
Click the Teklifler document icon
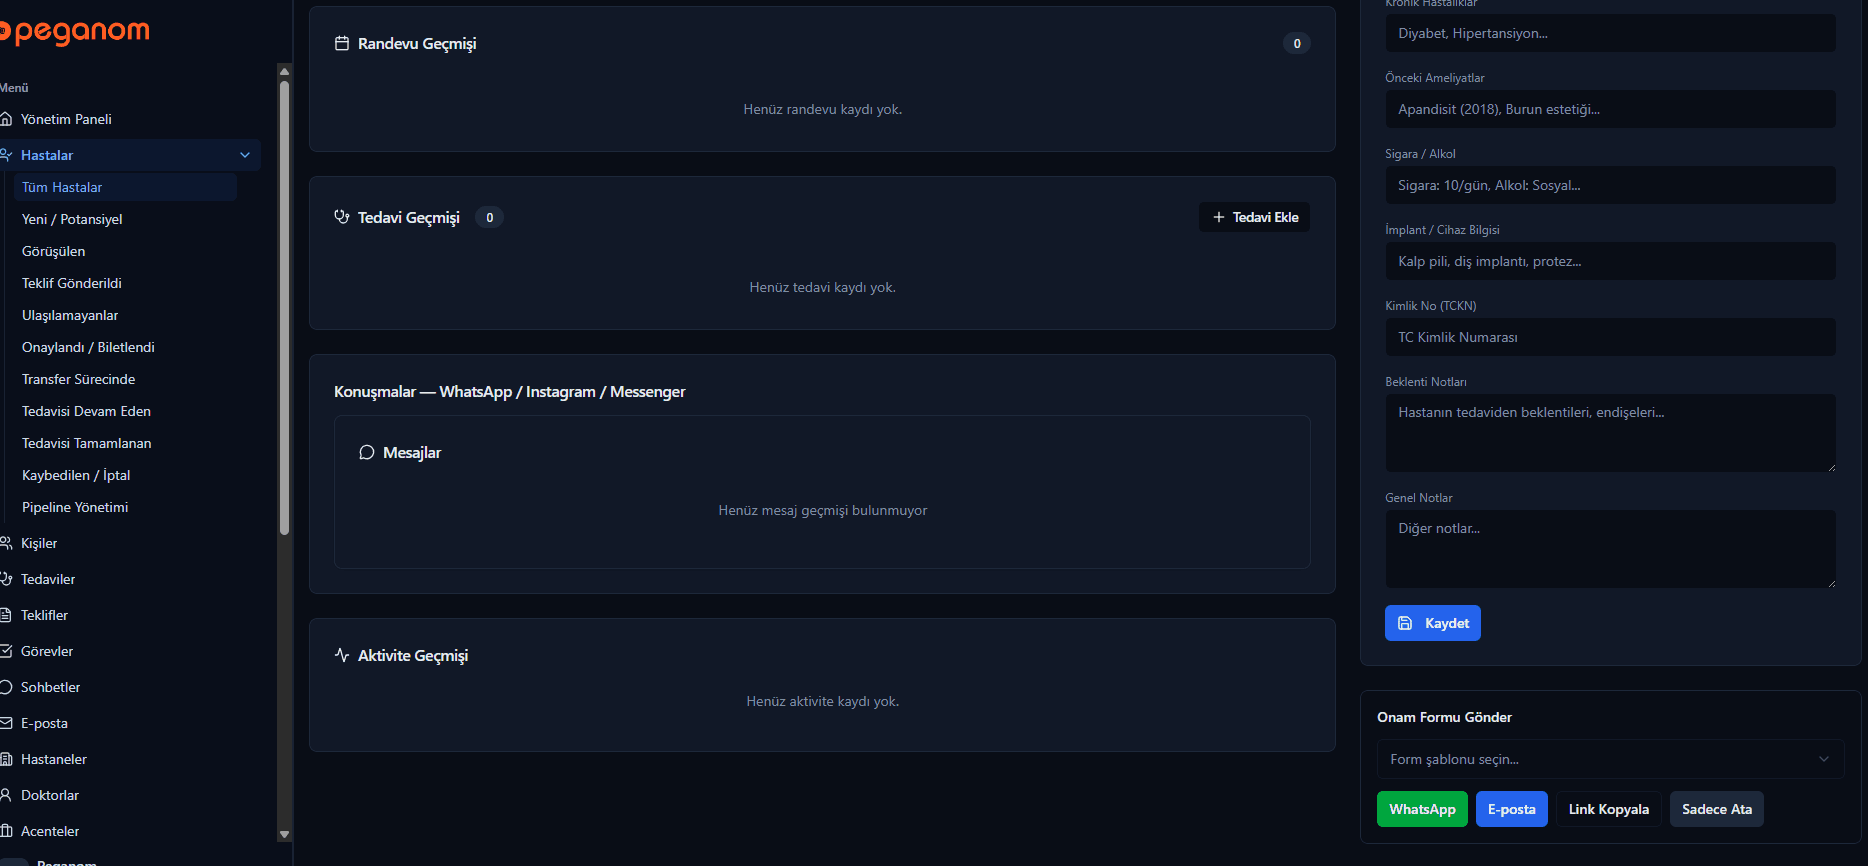pos(5,615)
